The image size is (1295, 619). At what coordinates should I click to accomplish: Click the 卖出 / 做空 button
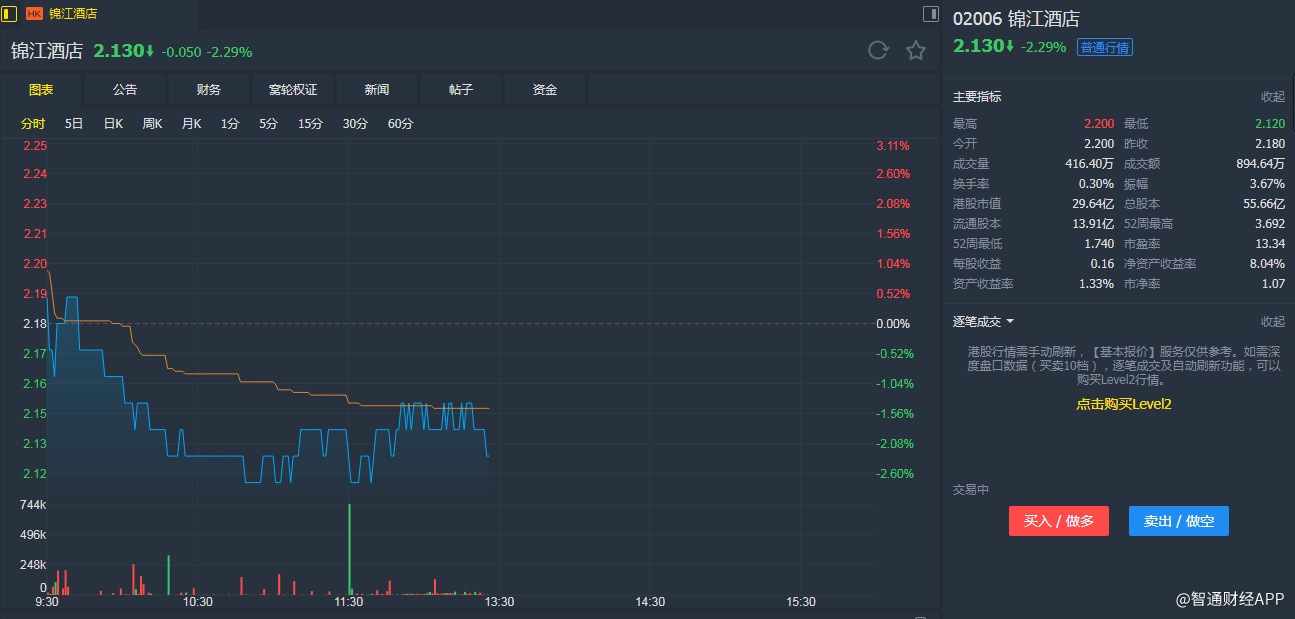1178,521
